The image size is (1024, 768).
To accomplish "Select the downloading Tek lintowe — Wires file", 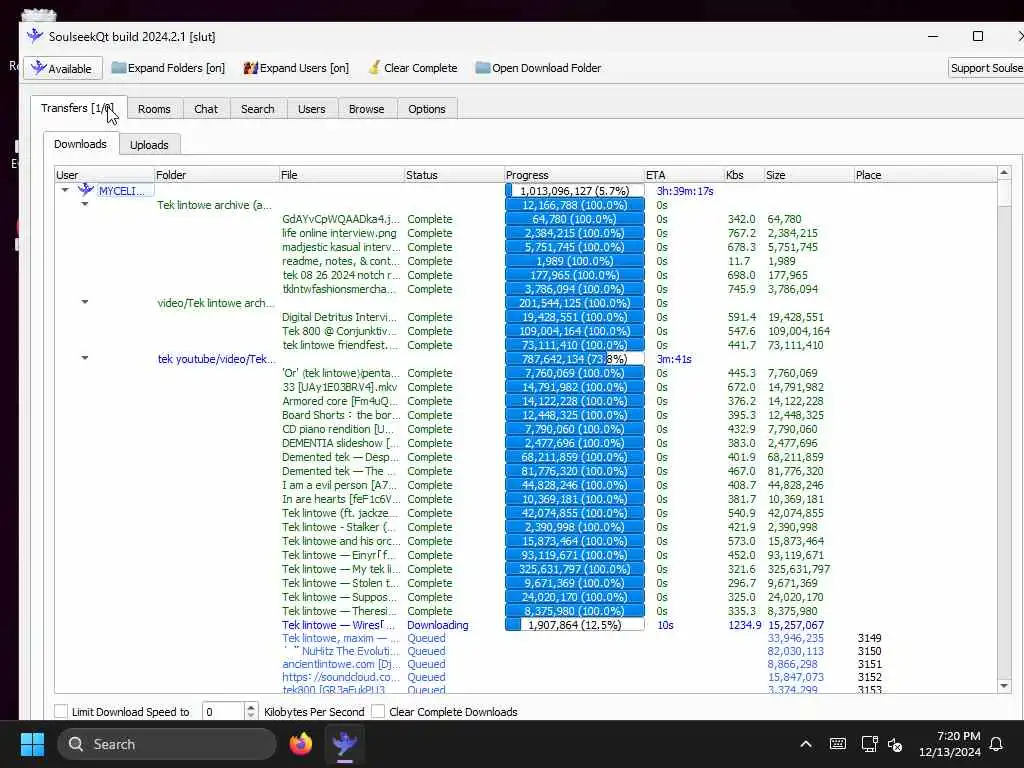I will click(x=338, y=625).
